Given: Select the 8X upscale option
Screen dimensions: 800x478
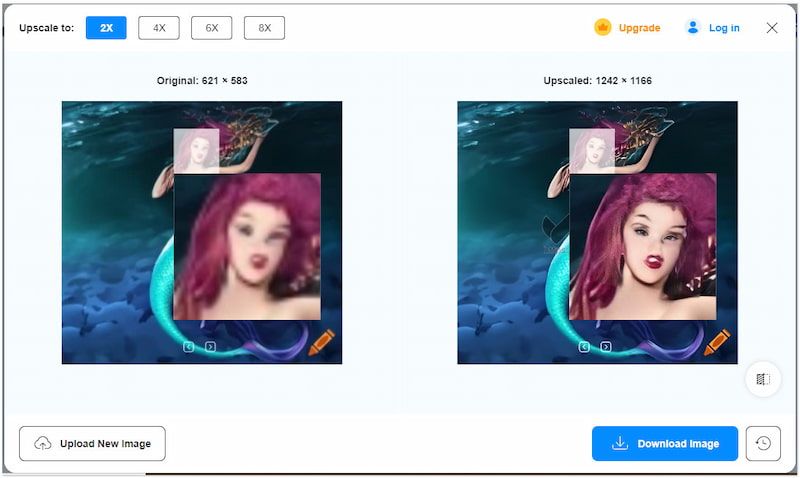Looking at the screenshot, I should coord(264,28).
